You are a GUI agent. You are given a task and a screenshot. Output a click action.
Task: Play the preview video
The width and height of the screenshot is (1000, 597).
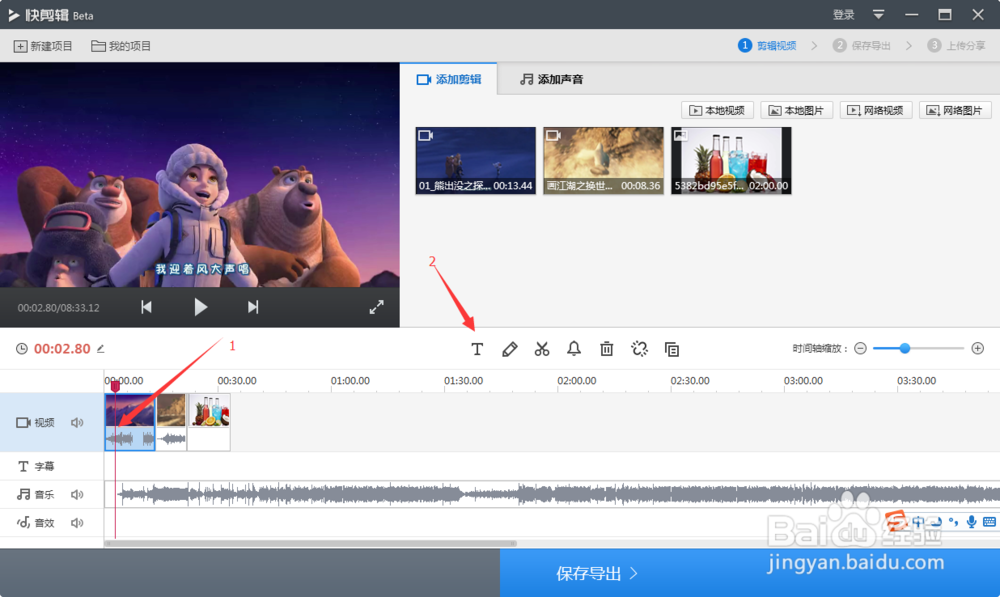(x=200, y=307)
